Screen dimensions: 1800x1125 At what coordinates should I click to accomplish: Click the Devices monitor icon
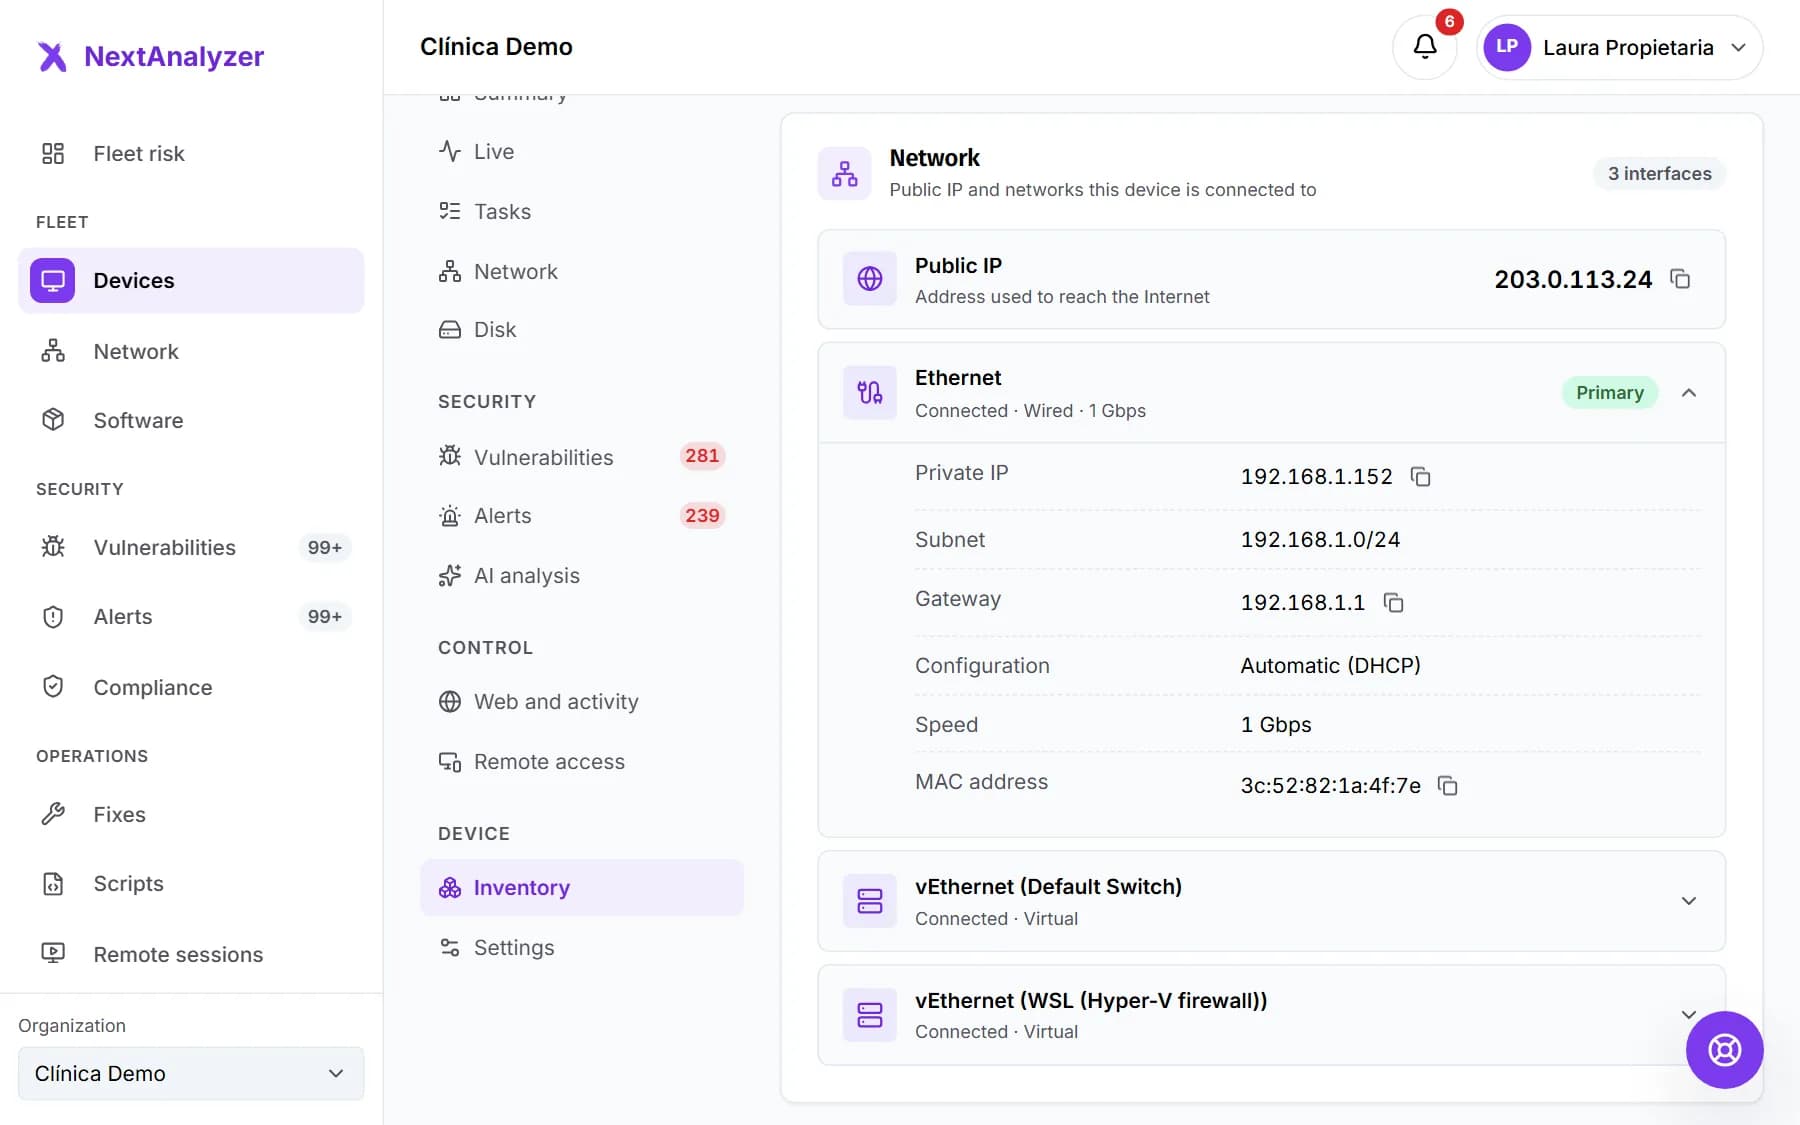[53, 280]
